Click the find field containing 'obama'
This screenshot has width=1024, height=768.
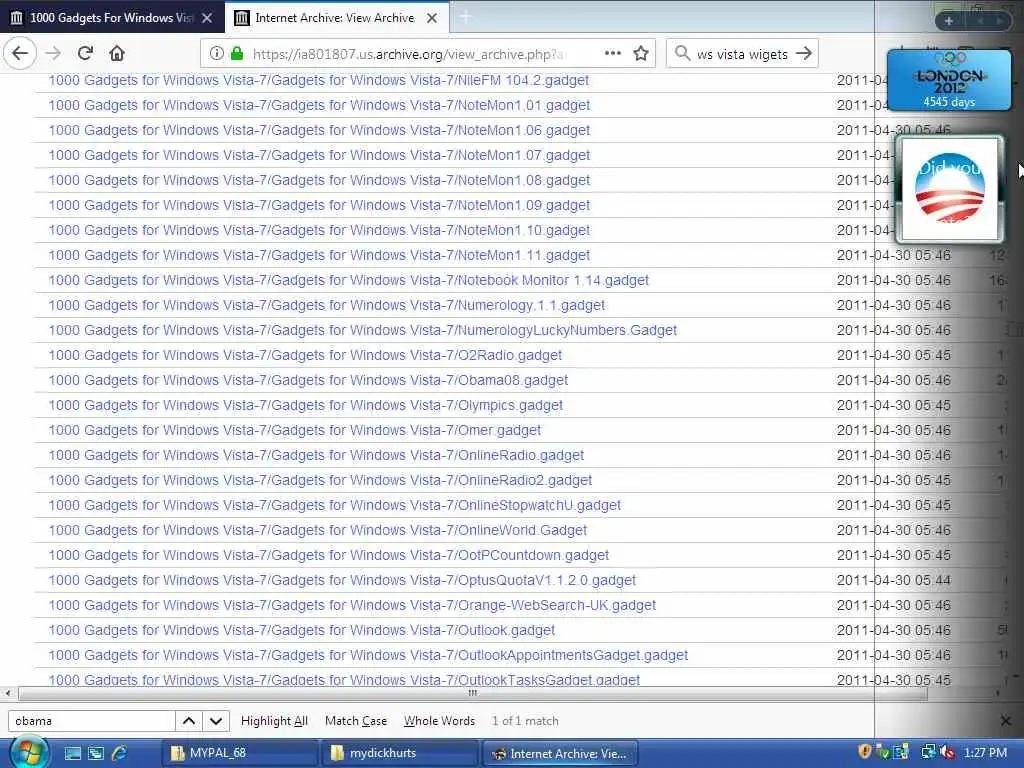91,721
